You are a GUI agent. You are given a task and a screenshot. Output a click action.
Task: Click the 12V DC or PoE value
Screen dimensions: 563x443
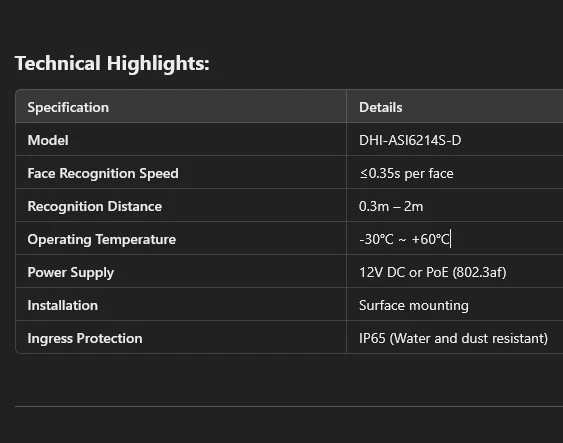[x=433, y=272]
